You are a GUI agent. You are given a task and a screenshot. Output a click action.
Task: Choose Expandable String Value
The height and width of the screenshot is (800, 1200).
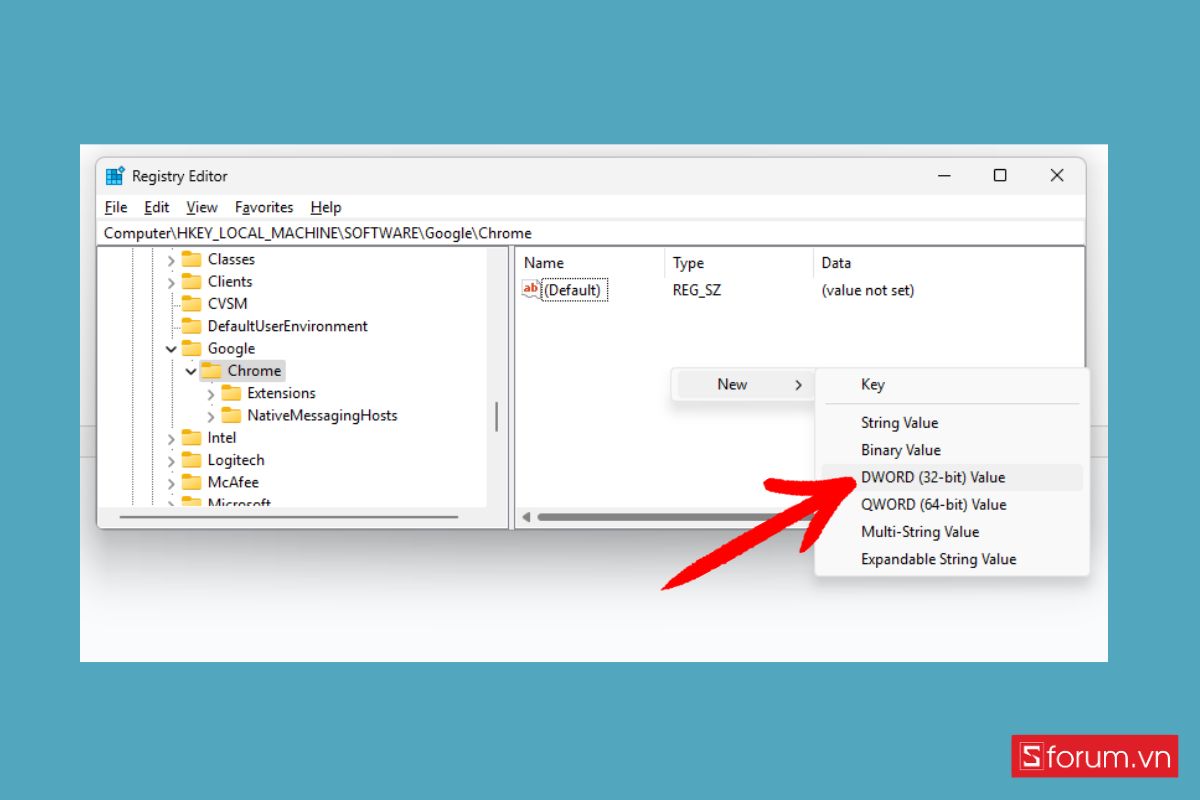[x=951, y=559]
